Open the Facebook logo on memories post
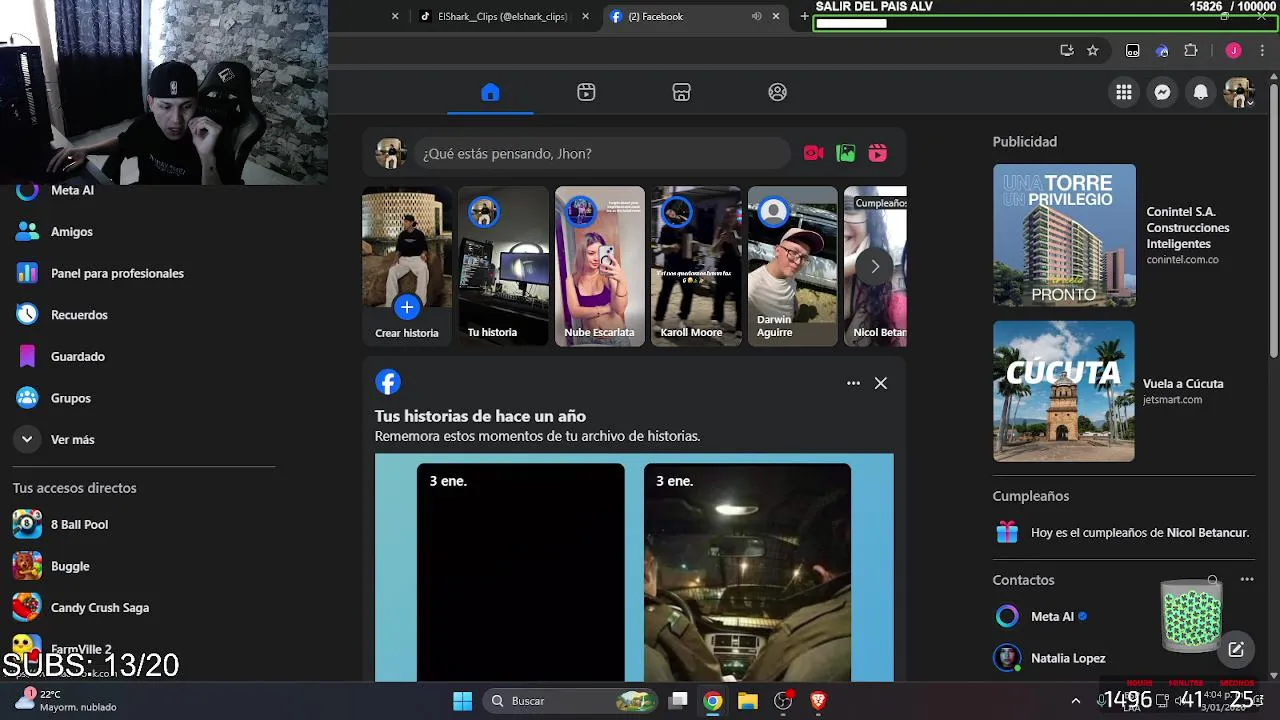The height and width of the screenshot is (720, 1280). [x=388, y=382]
